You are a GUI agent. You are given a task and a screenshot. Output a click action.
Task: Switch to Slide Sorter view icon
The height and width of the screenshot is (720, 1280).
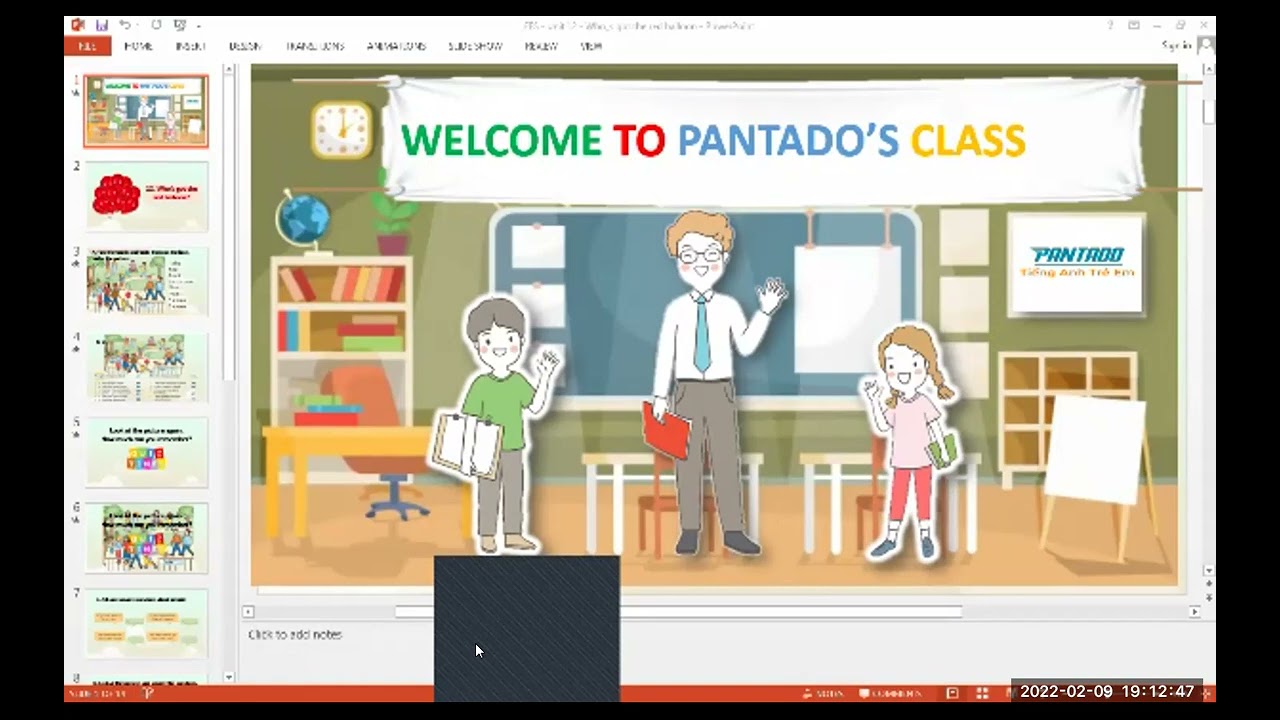pos(982,693)
